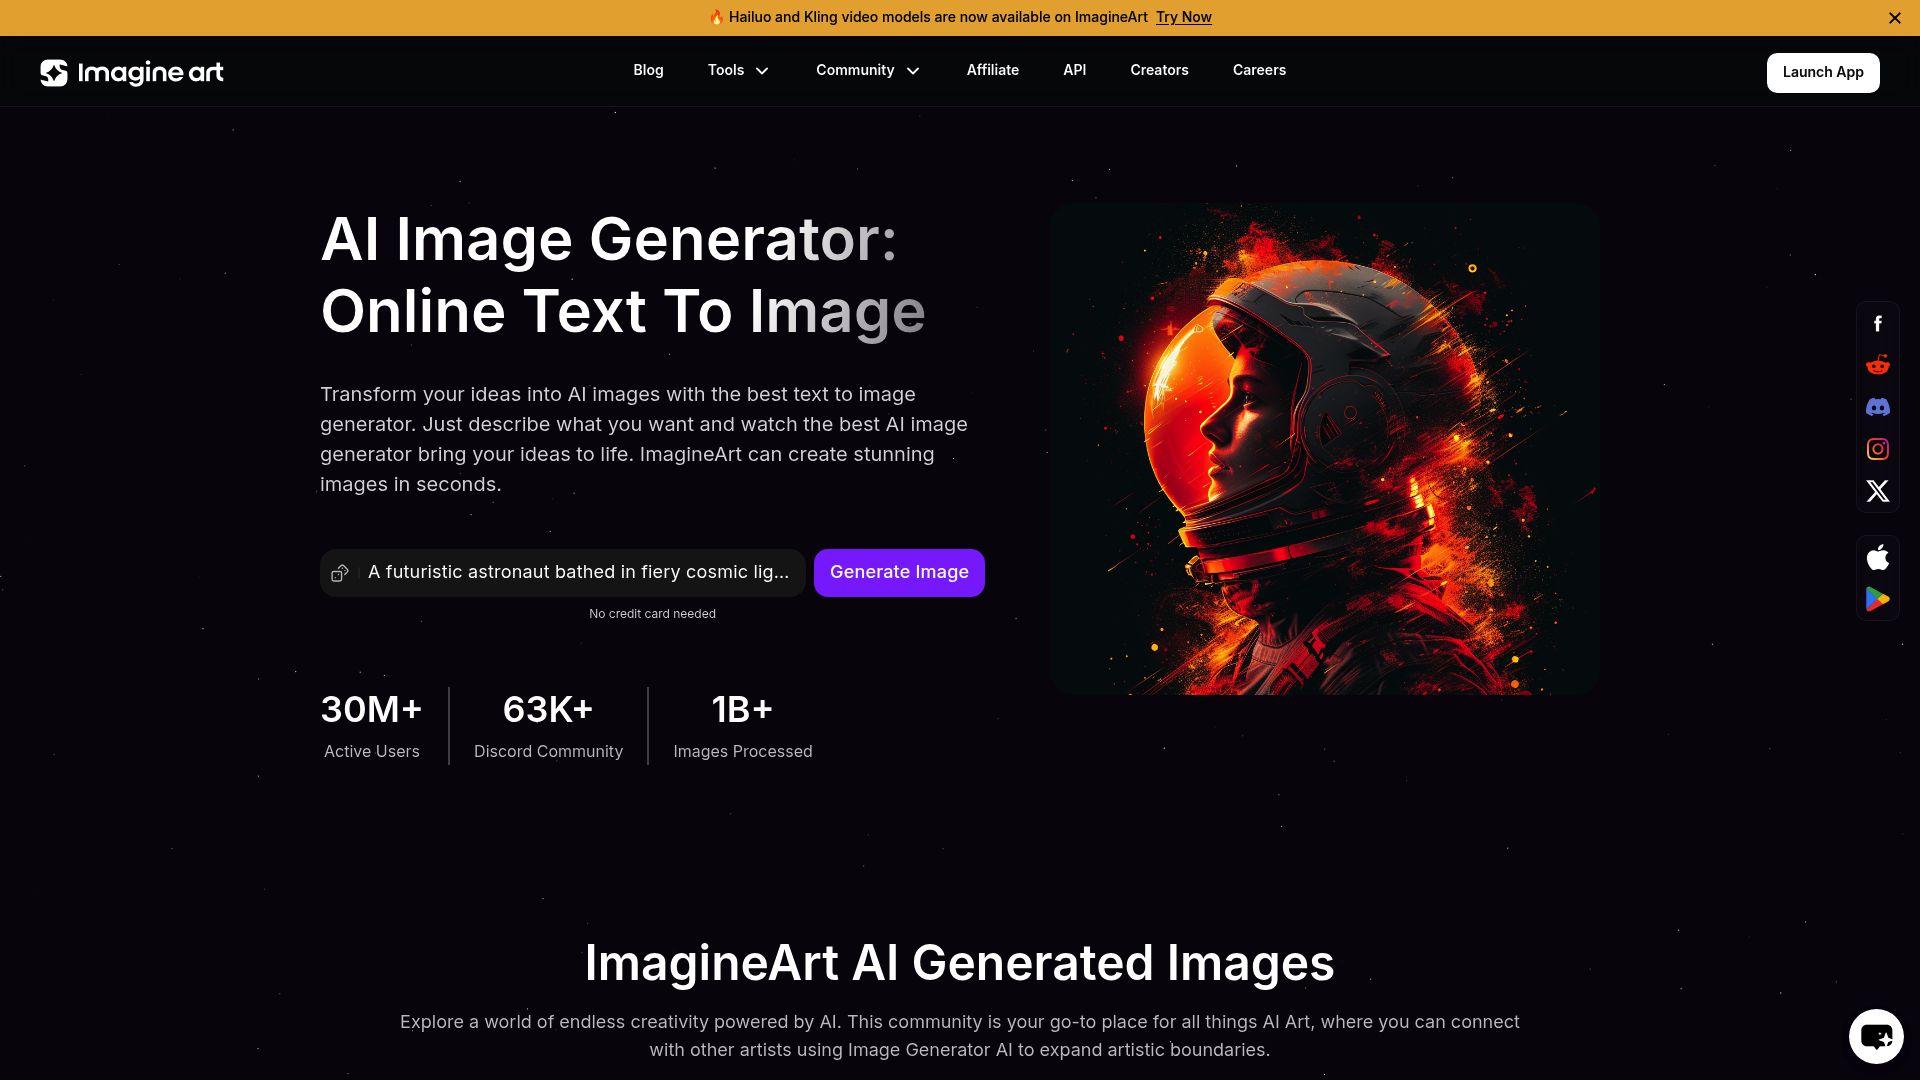Navigate to the Careers page
The width and height of the screenshot is (1920, 1080).
[x=1259, y=71]
